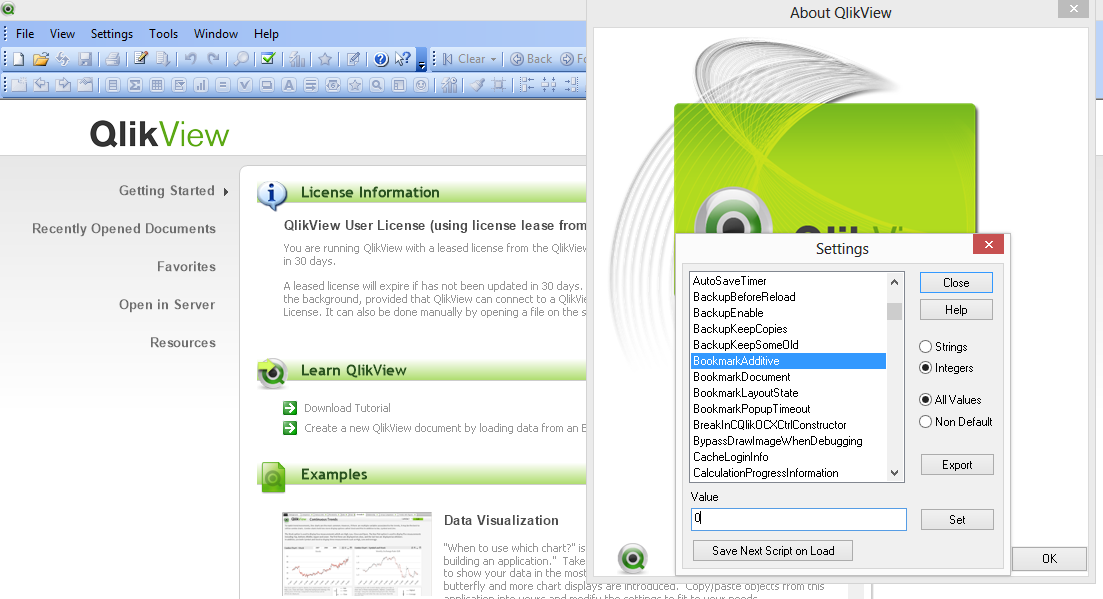Viewport: 1103px width, 599px height.
Task: Click the Context Help cursor-question icon
Action: tap(403, 59)
